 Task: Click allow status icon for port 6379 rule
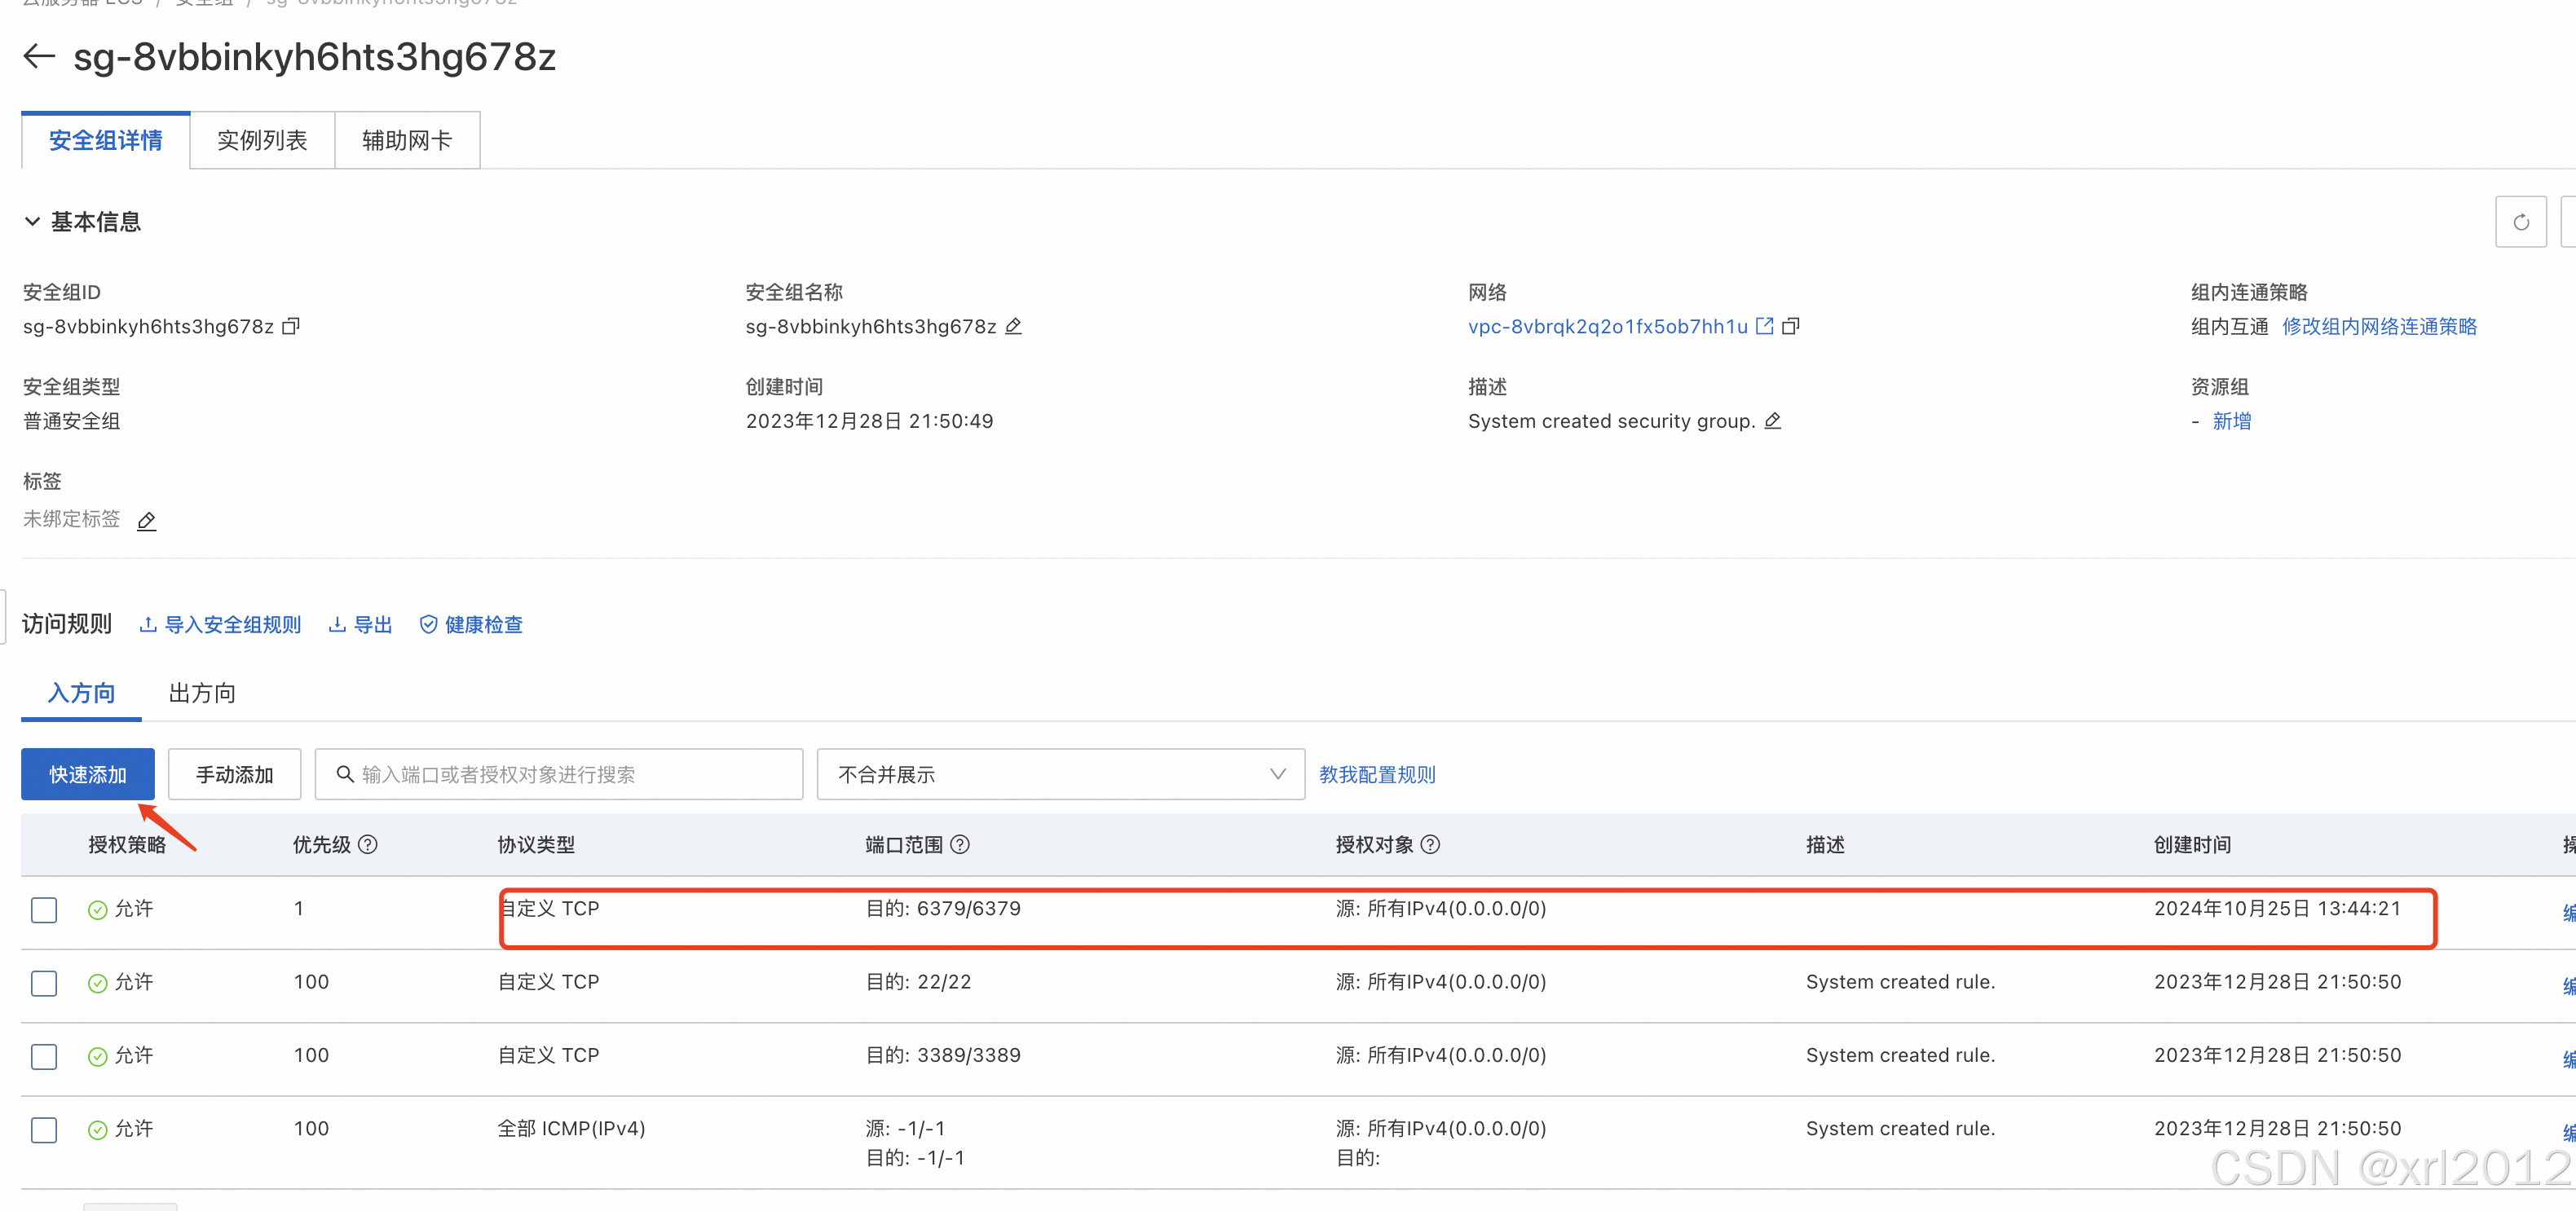click(x=98, y=909)
